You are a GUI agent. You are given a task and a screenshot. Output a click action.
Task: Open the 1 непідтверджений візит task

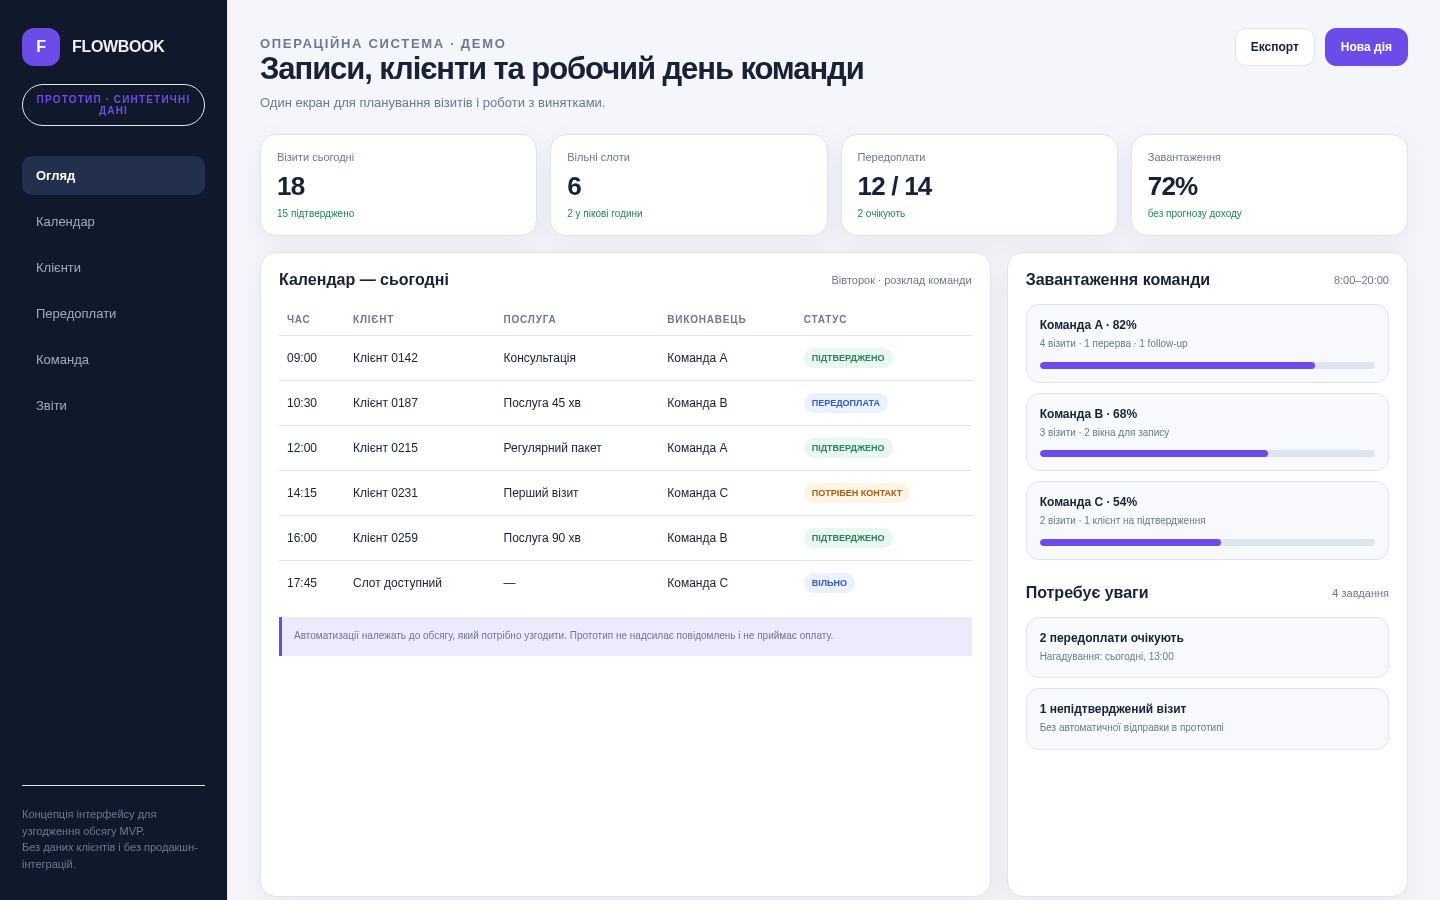[x=1207, y=719]
